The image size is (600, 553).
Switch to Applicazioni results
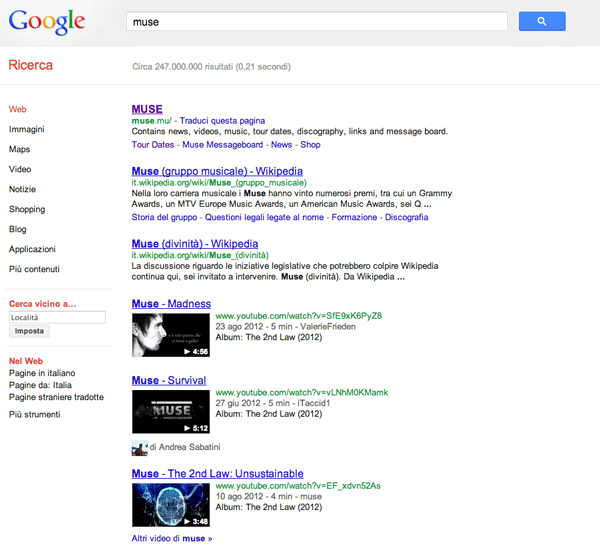(32, 249)
